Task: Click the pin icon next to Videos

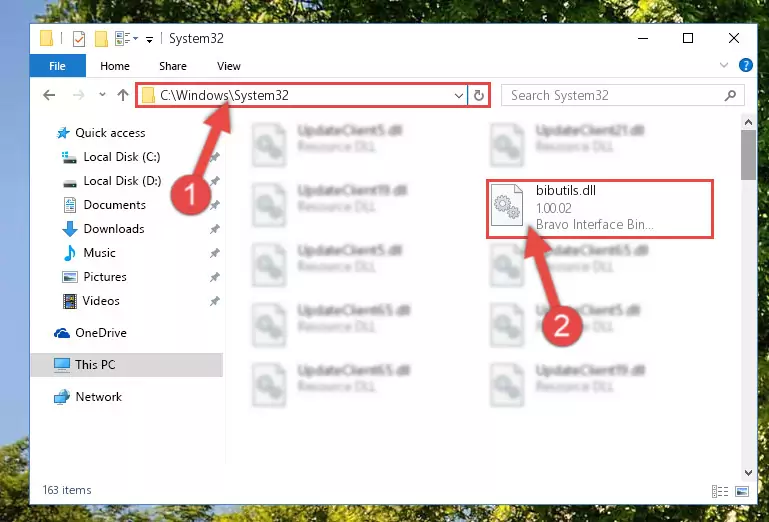Action: coord(214,301)
